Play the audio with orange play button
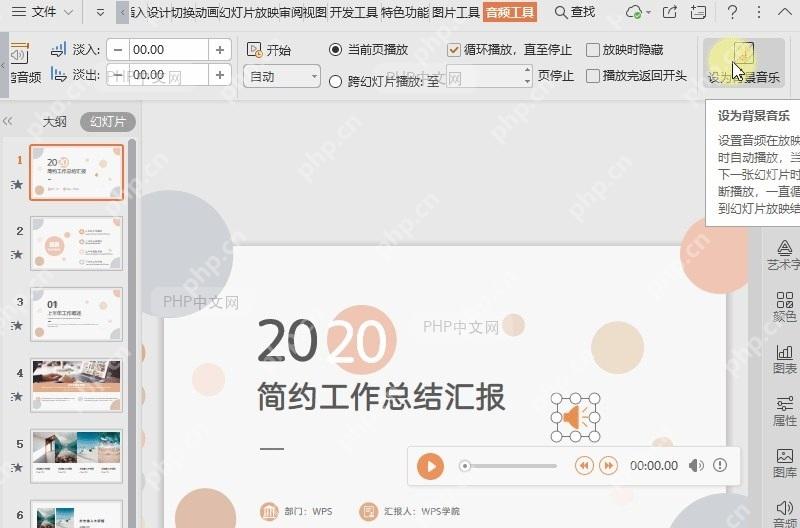Viewport: 800px width, 528px height. (430, 466)
